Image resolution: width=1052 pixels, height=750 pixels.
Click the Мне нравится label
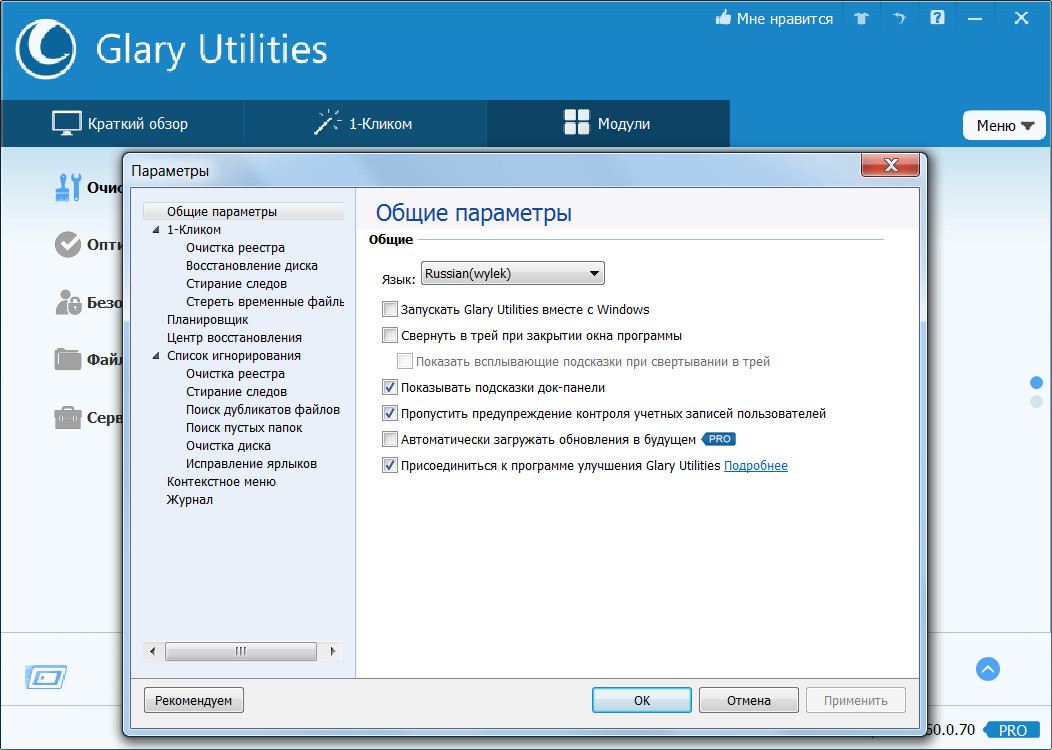(785, 19)
